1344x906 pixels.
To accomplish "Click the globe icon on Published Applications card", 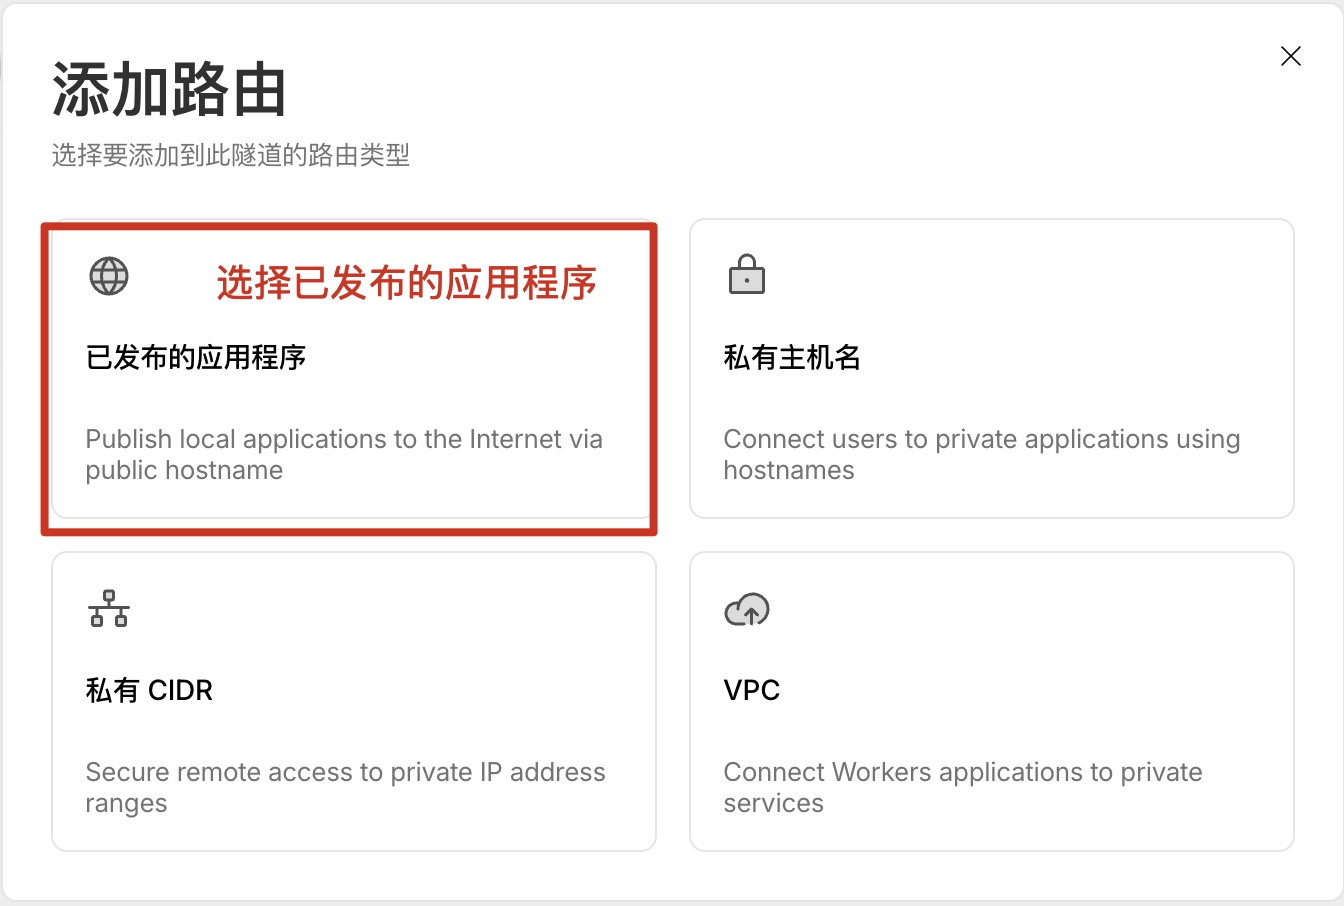I will (x=109, y=277).
